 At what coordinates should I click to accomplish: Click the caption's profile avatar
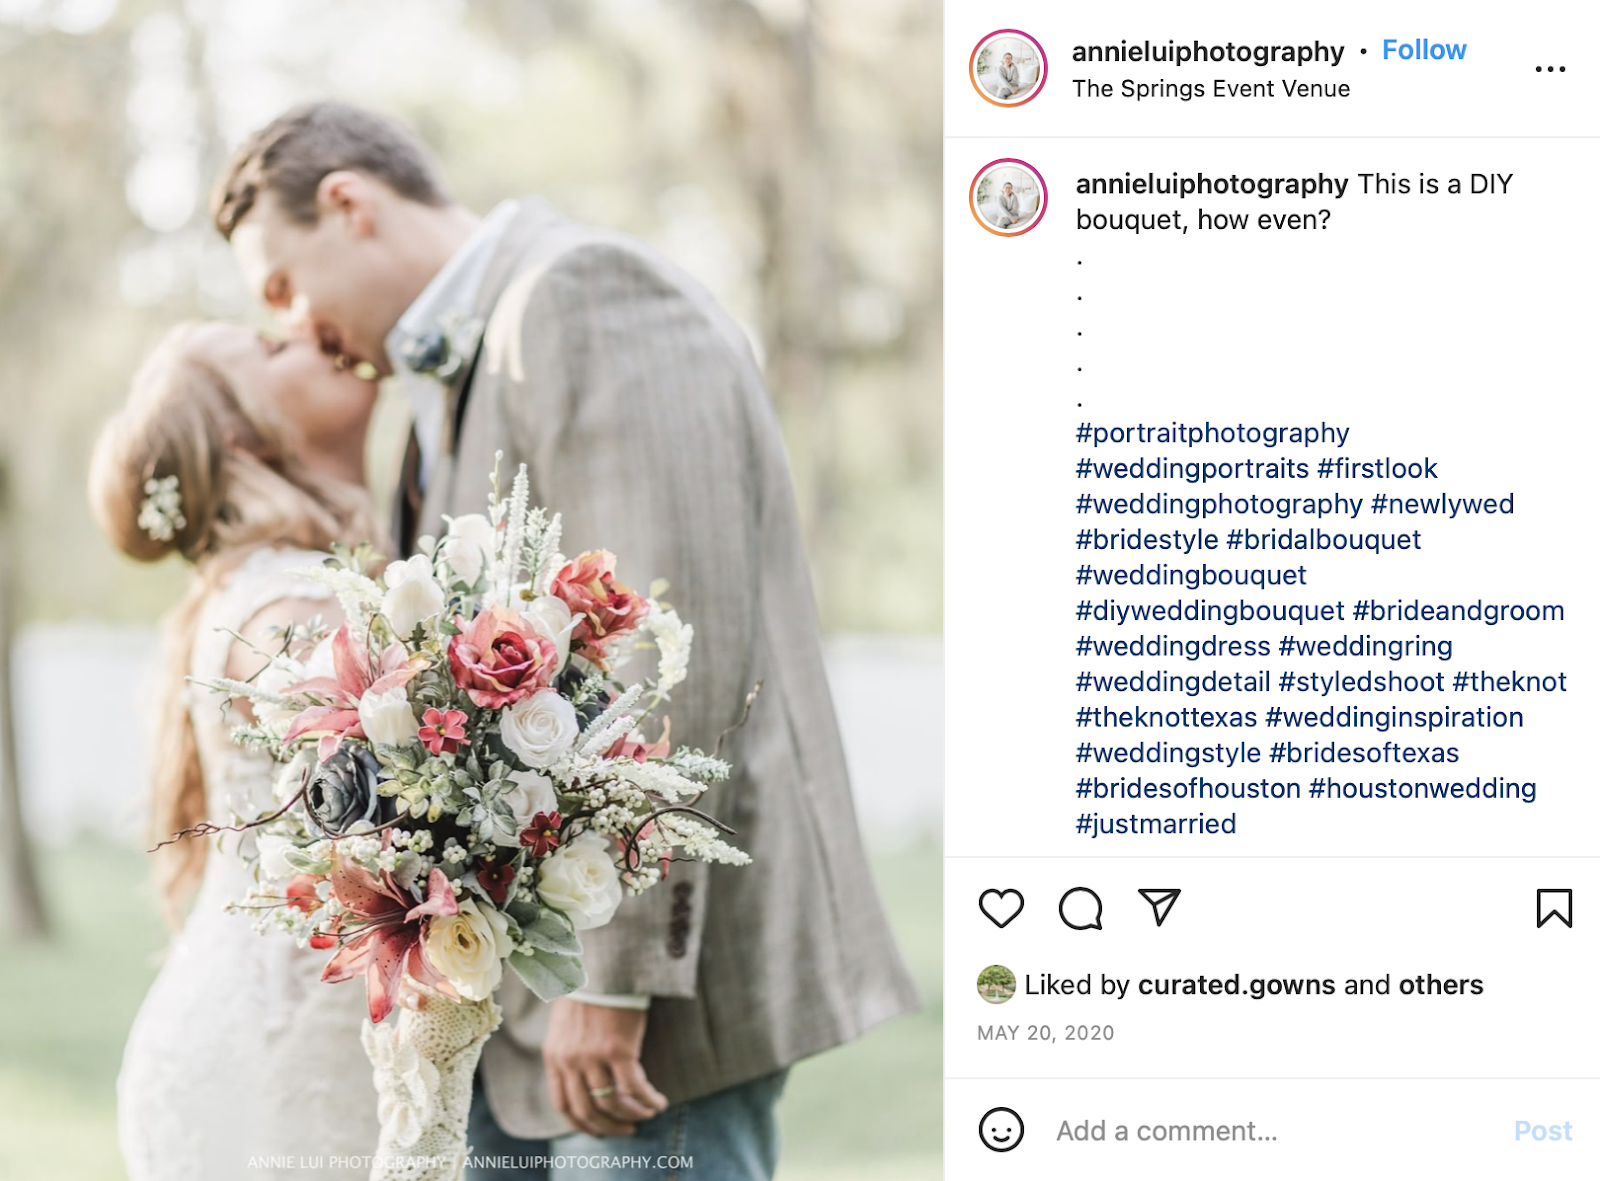(1008, 197)
